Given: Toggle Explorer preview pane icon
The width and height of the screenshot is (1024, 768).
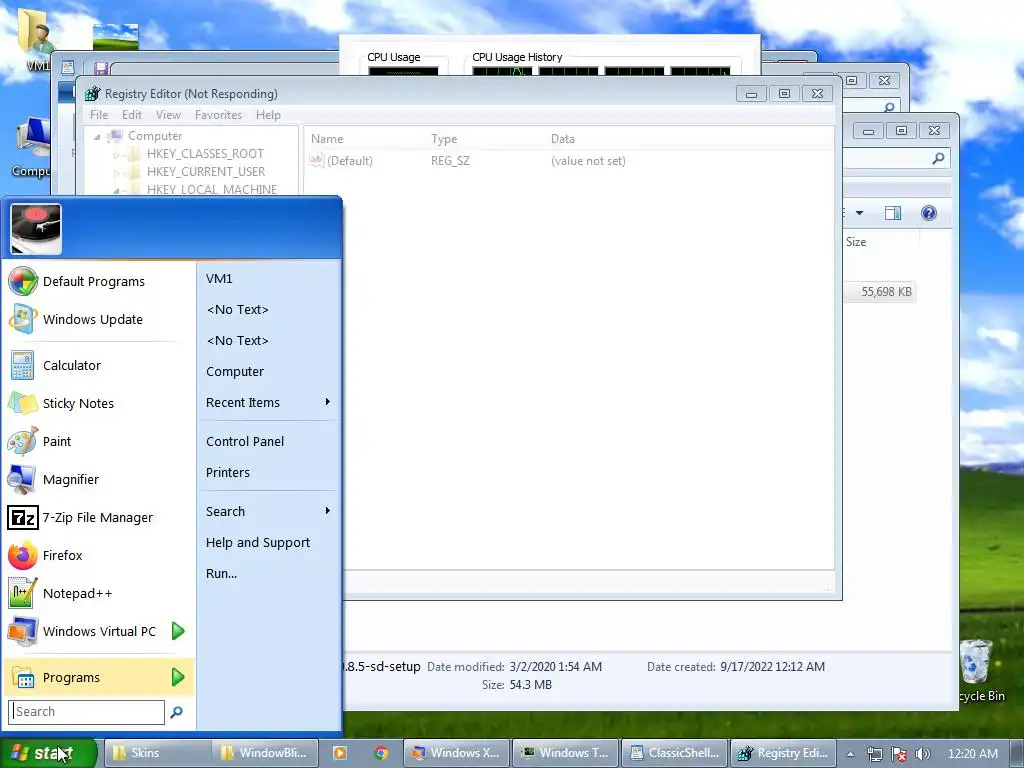Looking at the screenshot, I should tap(893, 213).
